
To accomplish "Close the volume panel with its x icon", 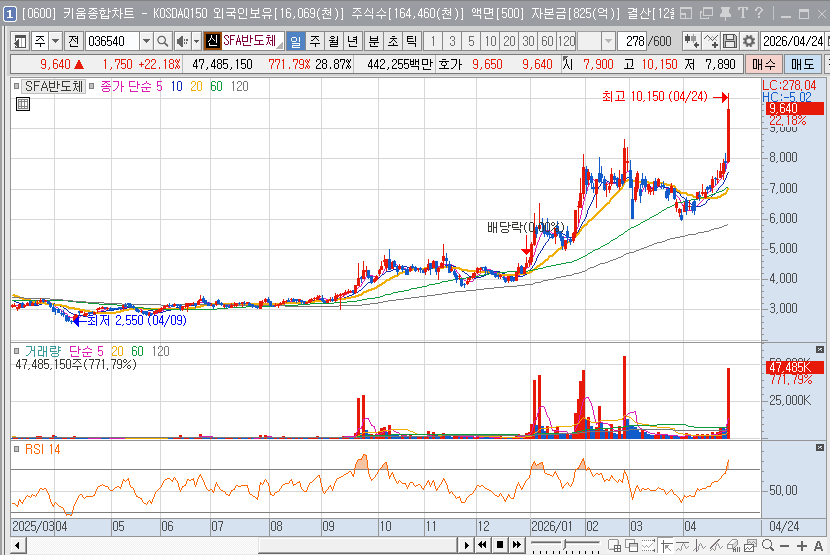I will (819, 350).
